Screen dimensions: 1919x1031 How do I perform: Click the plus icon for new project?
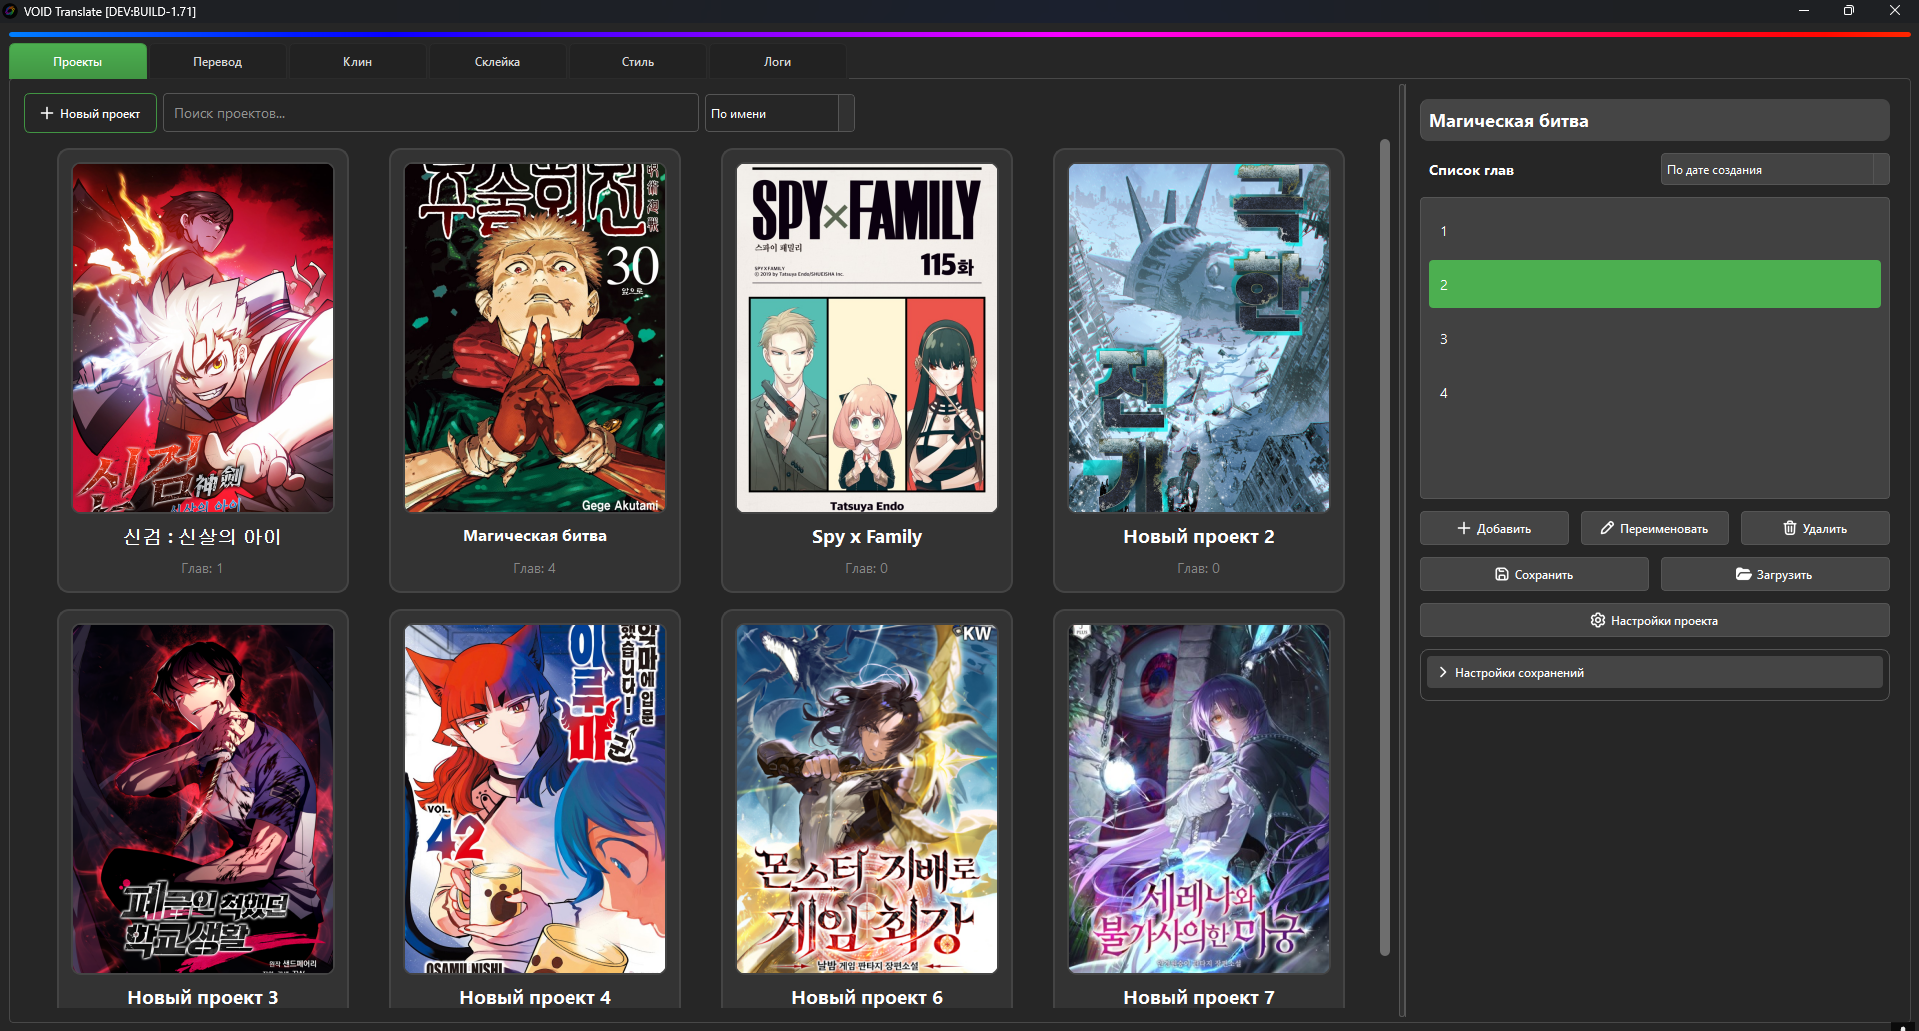(x=47, y=113)
